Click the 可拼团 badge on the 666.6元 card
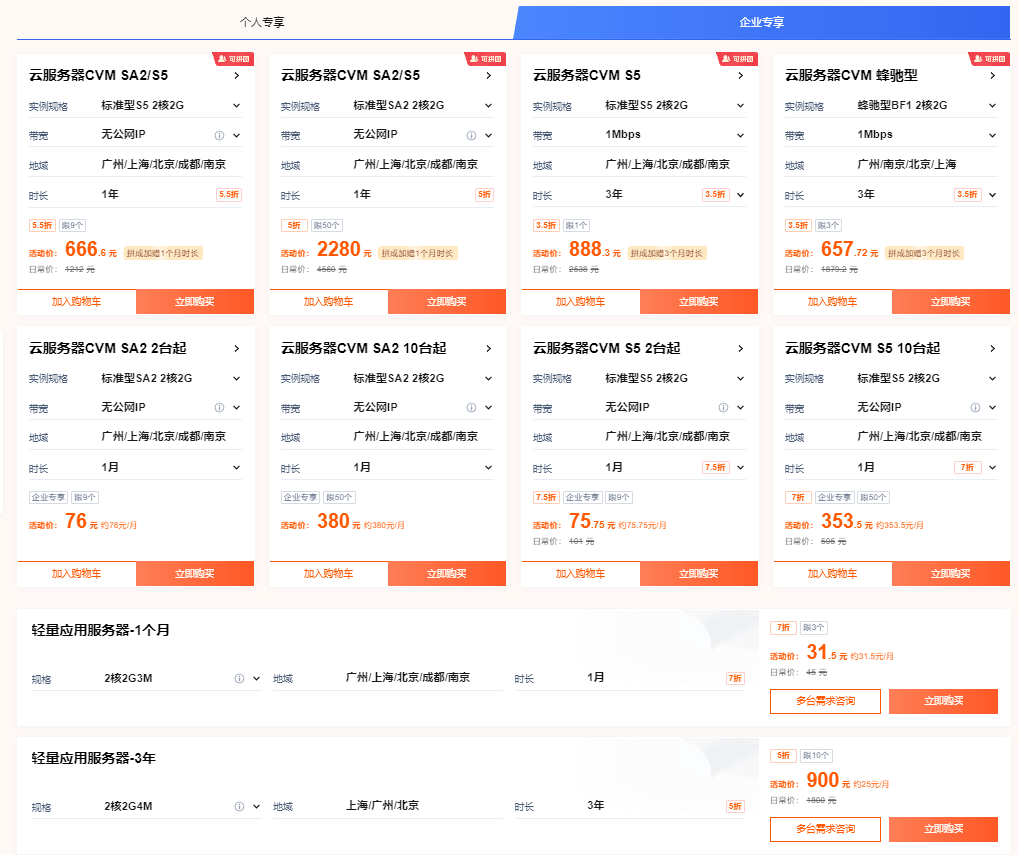1019x855 pixels. 234,59
